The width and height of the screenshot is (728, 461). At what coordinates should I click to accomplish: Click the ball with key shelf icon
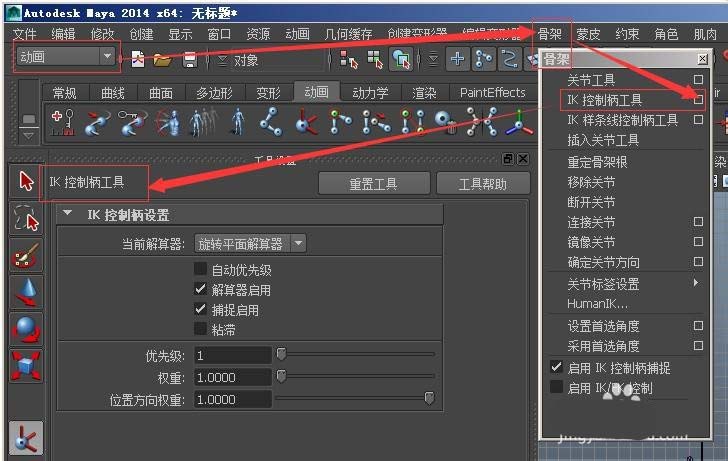pyautogui.click(x=132, y=123)
